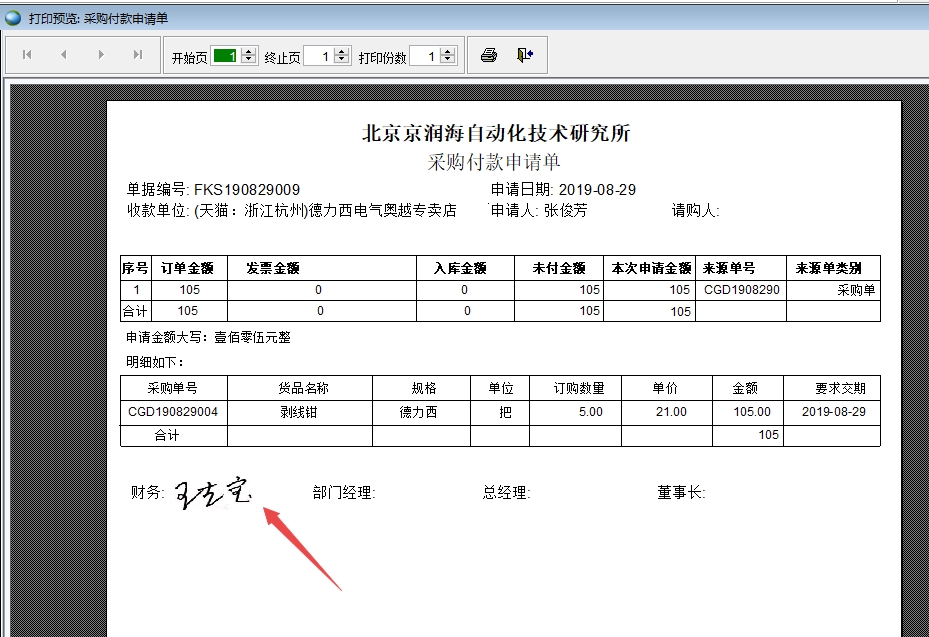Image resolution: width=929 pixels, height=637 pixels.
Task: Decrease the start page (开始页) value
Action: click(249, 61)
